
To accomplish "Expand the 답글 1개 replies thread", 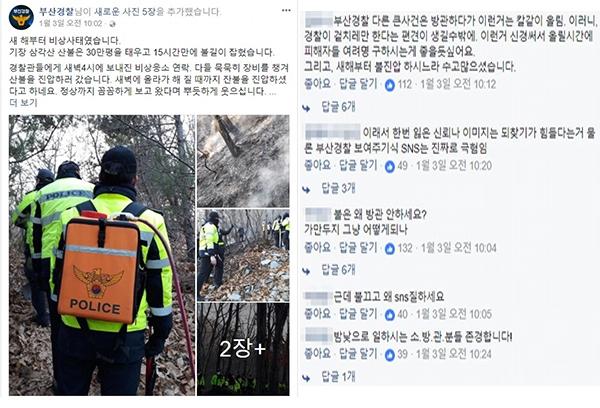I will click(338, 377).
